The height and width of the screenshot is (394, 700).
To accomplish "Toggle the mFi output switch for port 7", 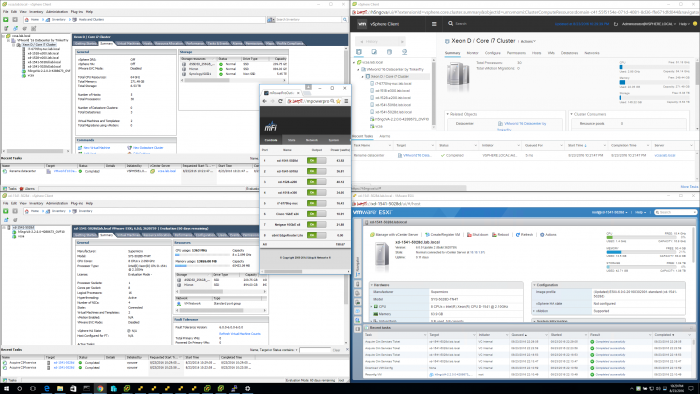I will click(316, 224).
